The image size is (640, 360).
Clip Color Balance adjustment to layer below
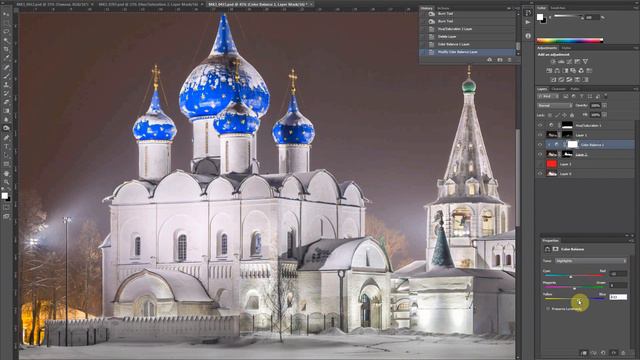584,353
